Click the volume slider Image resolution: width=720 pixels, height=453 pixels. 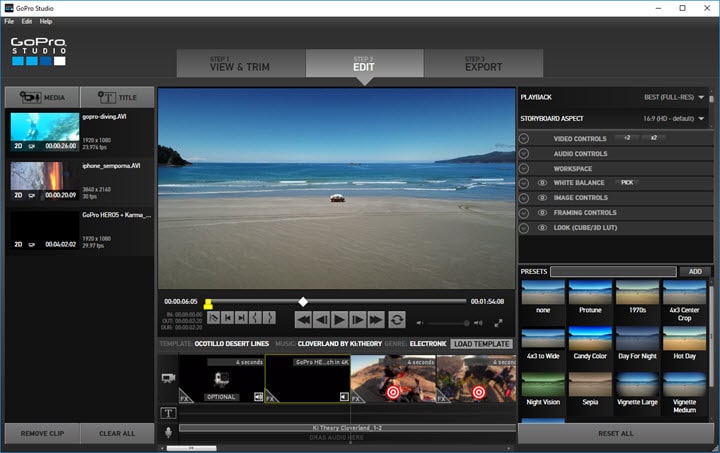447,323
